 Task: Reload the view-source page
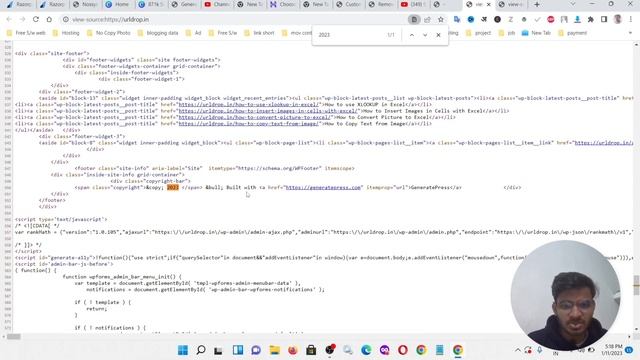[36, 19]
